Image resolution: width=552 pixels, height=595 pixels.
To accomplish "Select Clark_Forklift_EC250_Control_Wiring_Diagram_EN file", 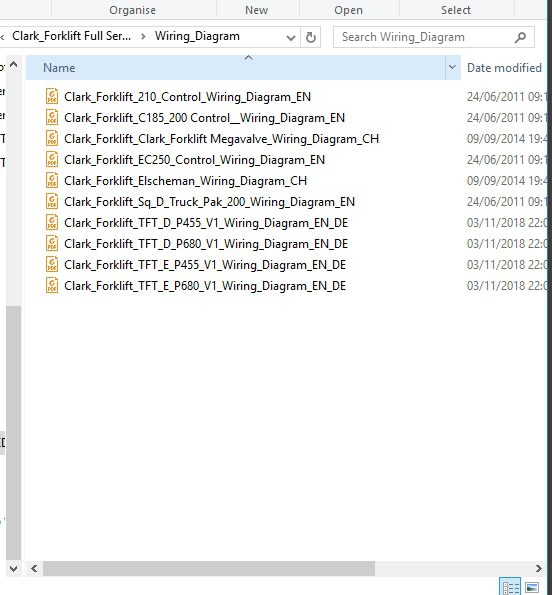I will (x=194, y=160).
